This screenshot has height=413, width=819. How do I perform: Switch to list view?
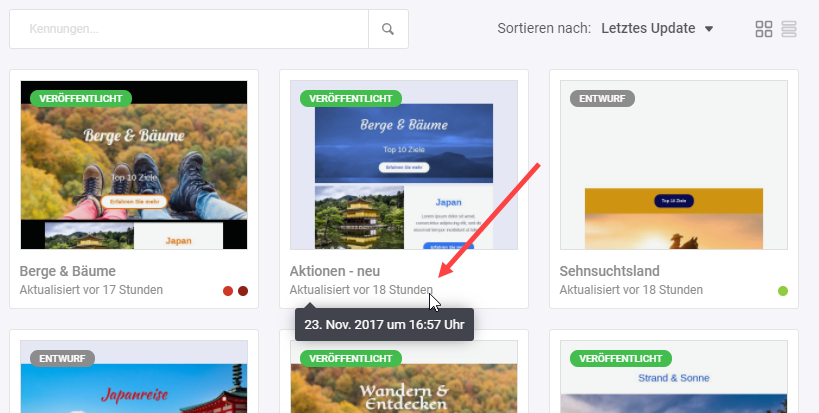tap(789, 29)
